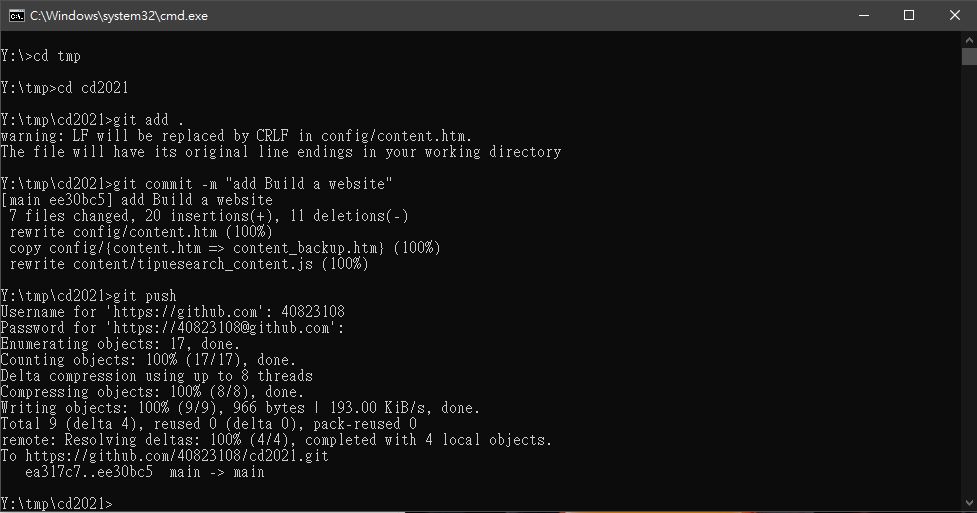Click the LF will be replaced warning line
Screen dimensions: 977x513
236,136
